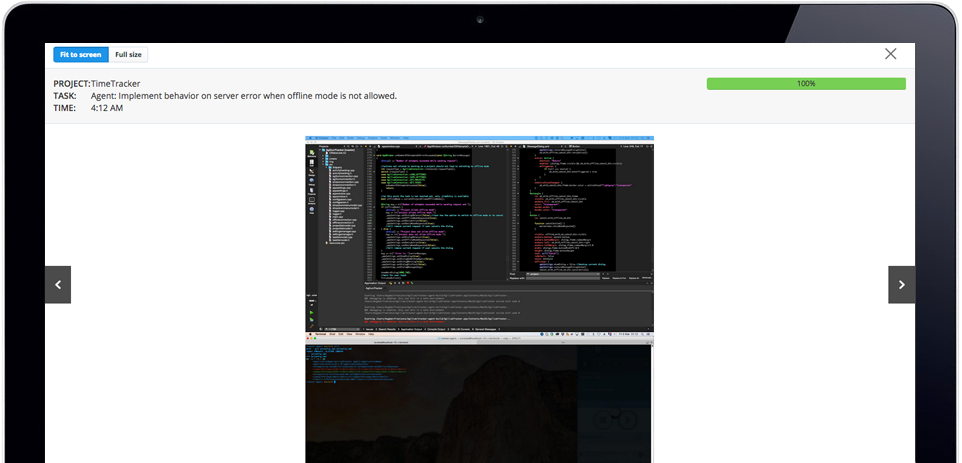Open the Qt Creator code editor screenshot
The width and height of the screenshot is (962, 463).
point(479,234)
